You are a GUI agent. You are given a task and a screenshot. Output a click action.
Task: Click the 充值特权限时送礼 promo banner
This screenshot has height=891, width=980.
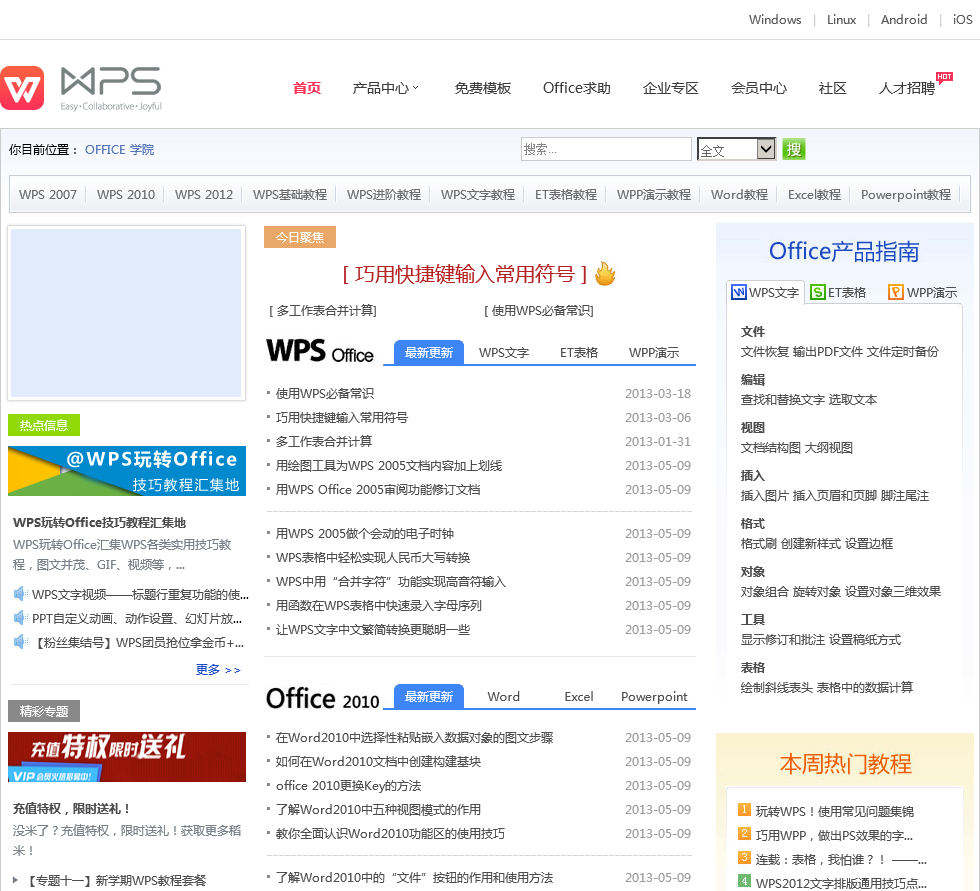[127, 757]
